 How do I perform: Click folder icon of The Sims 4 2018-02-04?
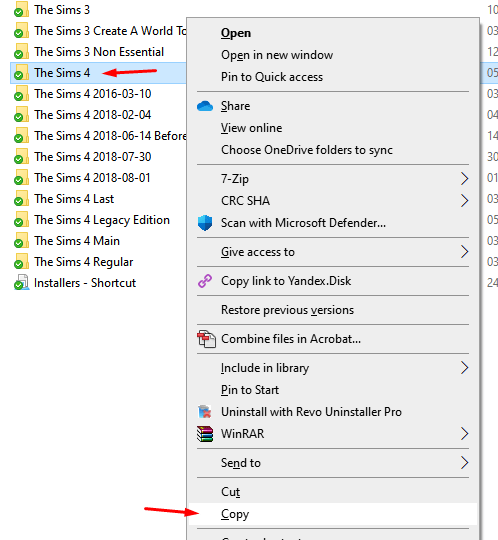[21, 115]
